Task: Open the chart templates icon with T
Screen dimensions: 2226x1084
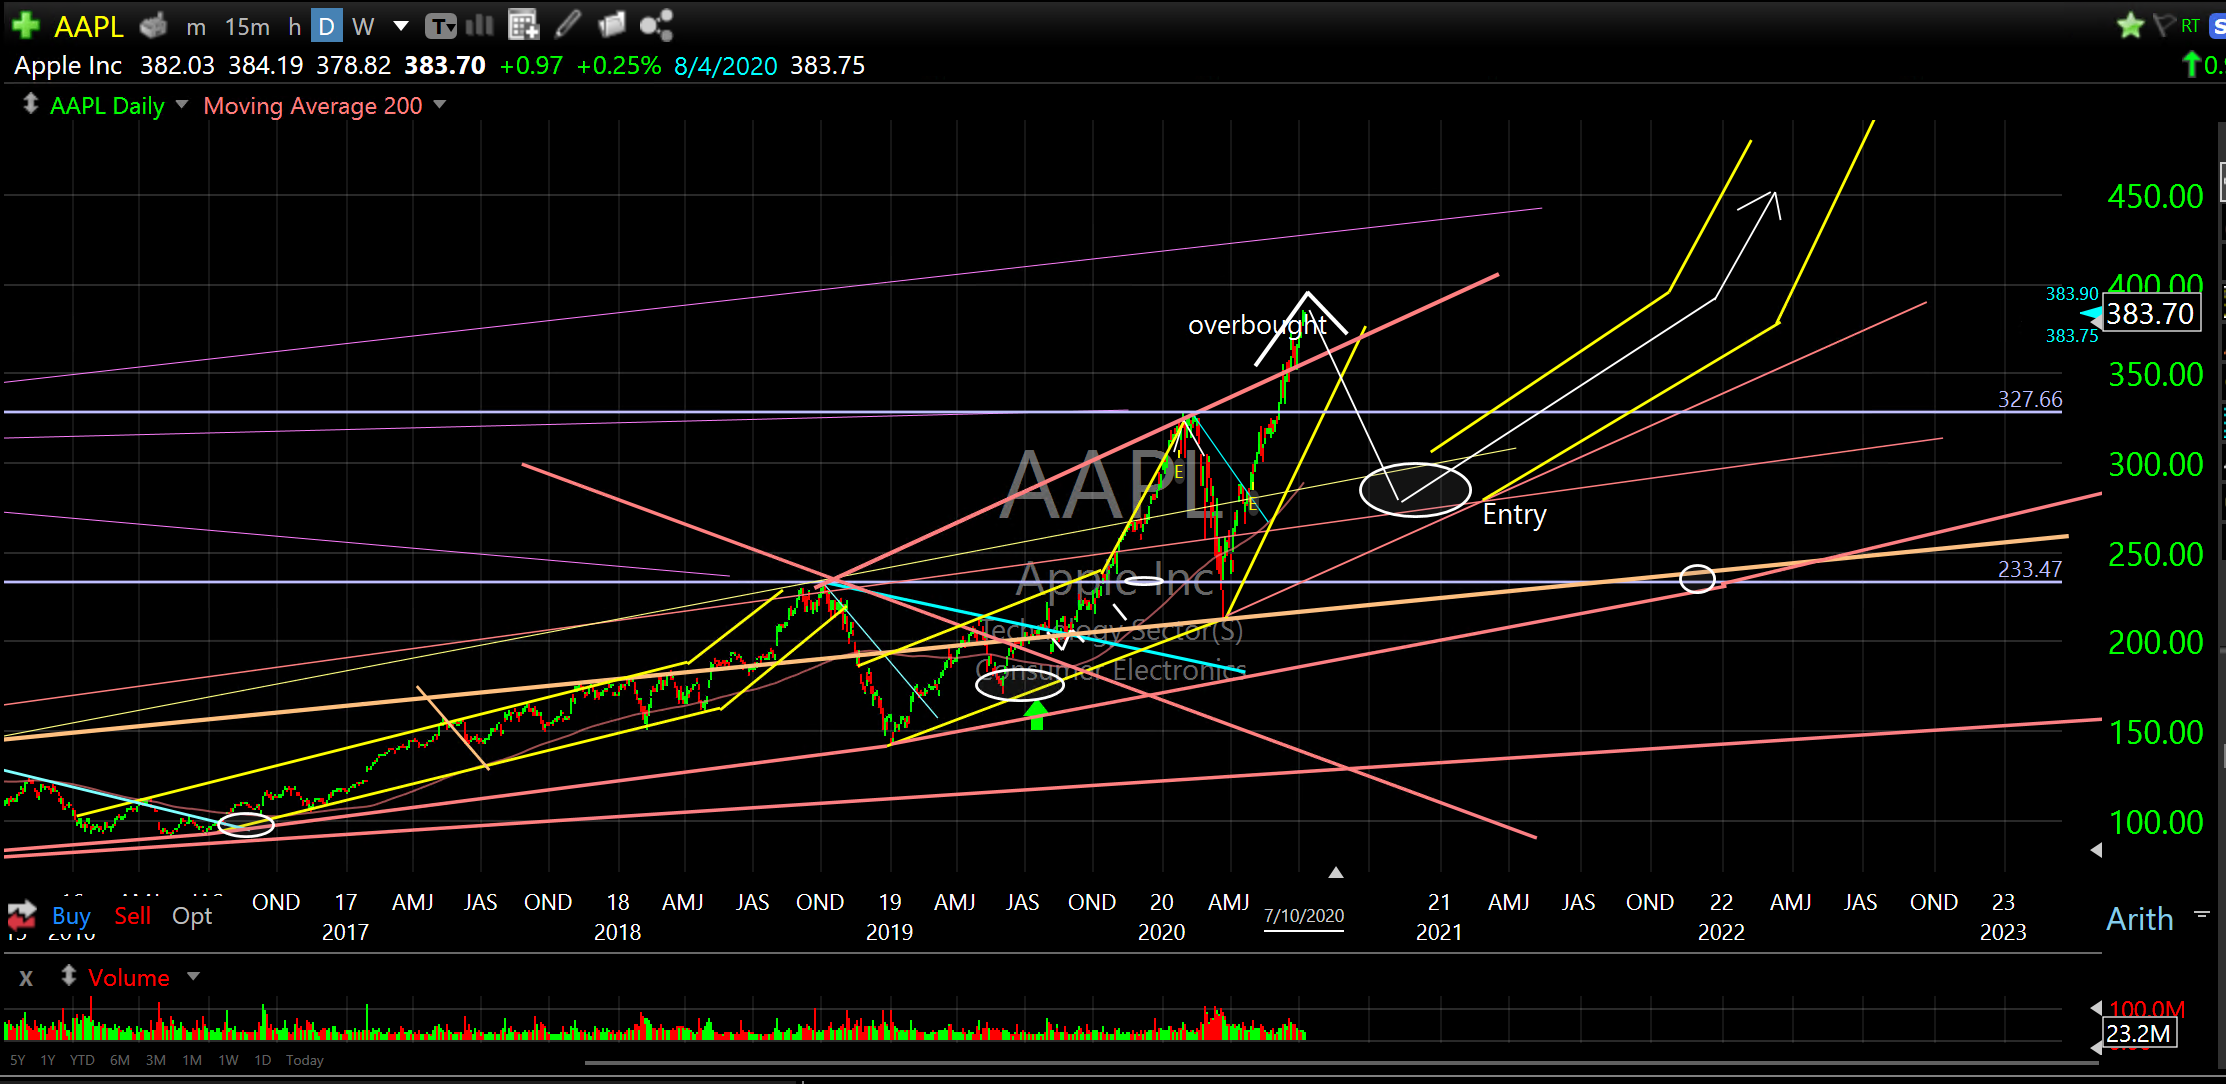Action: point(440,26)
